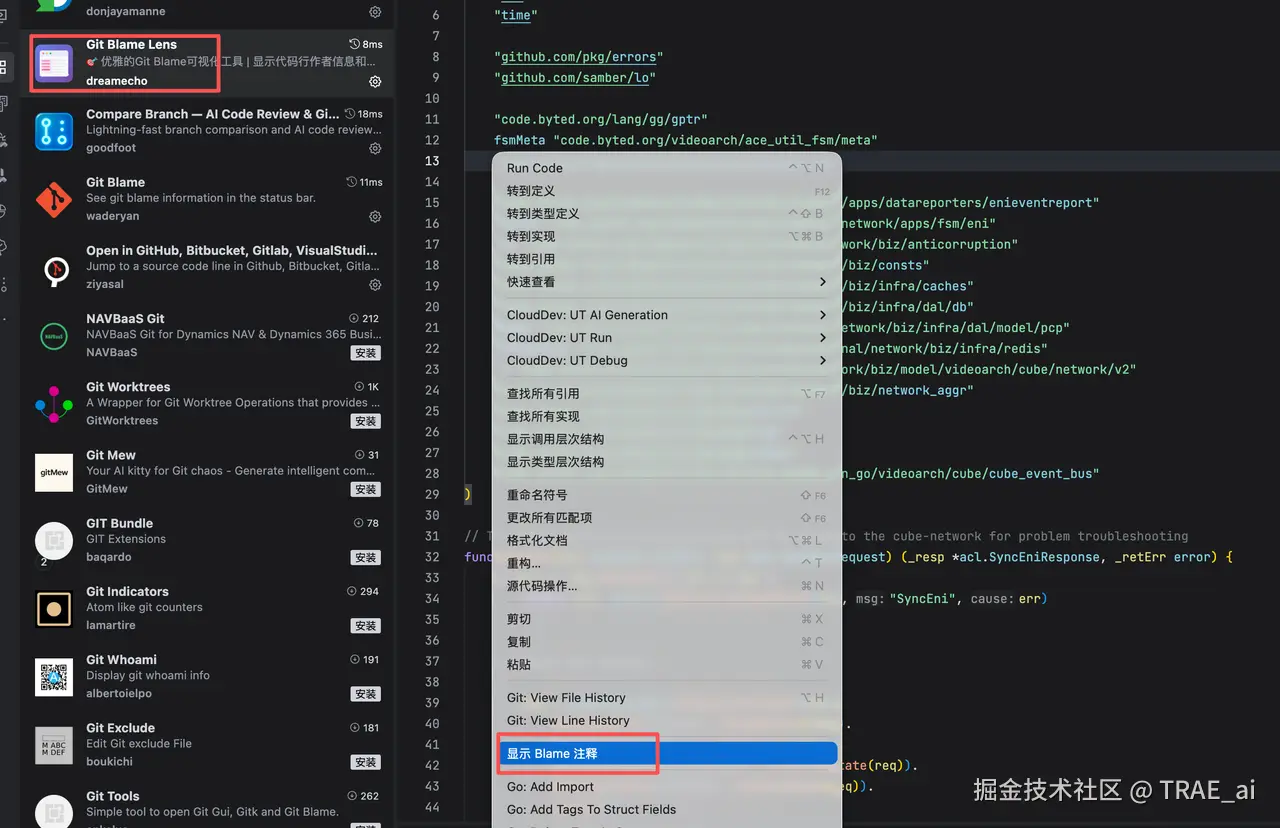Screen dimensions: 1280x828
Task: Select 转到类型定义 in the context menu
Action: coord(667,214)
